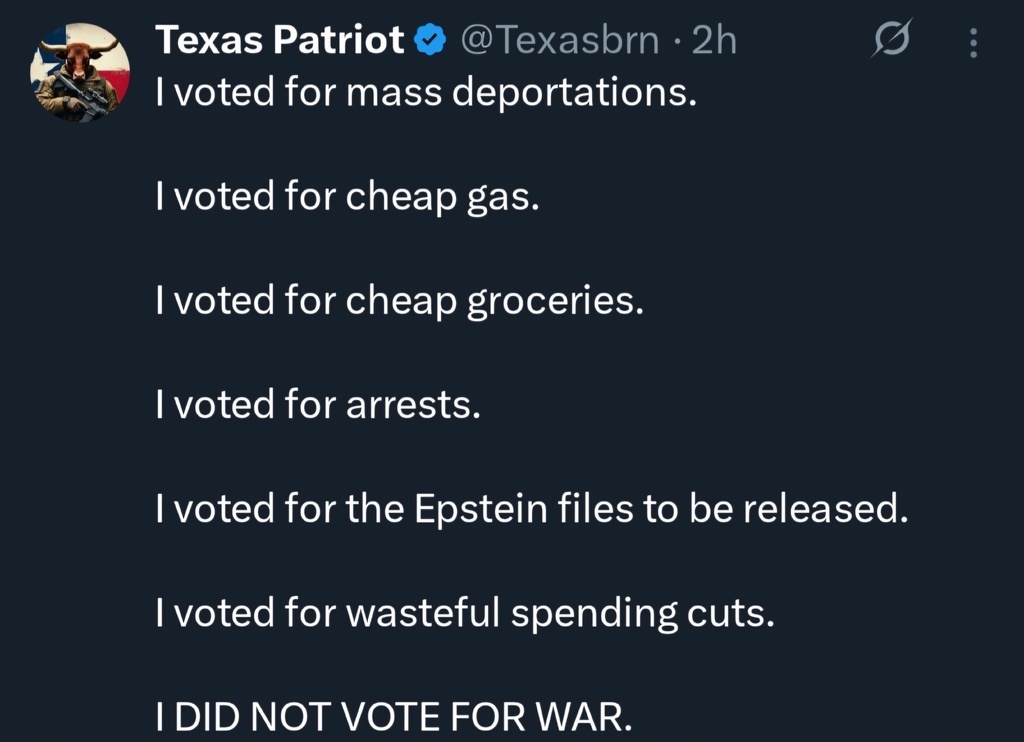
Task: Click the line starting 'I voted for mass'
Action: (x=425, y=93)
